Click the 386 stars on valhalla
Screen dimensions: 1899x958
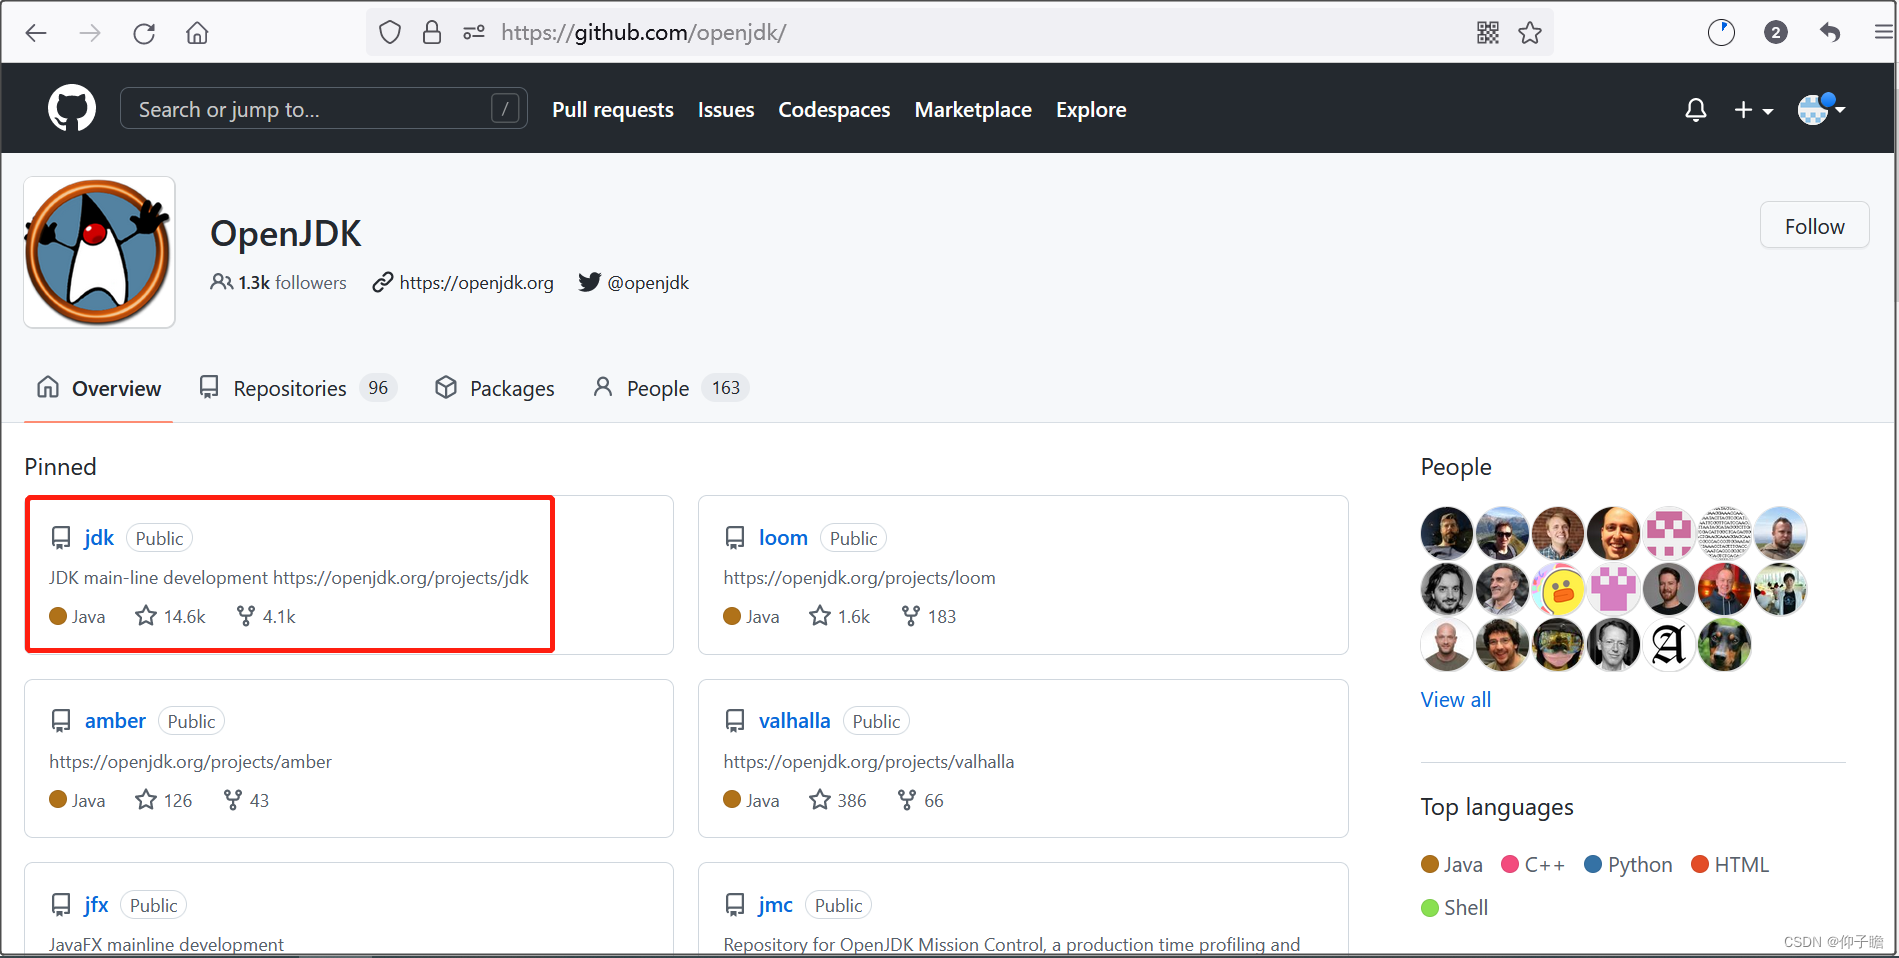click(x=838, y=801)
